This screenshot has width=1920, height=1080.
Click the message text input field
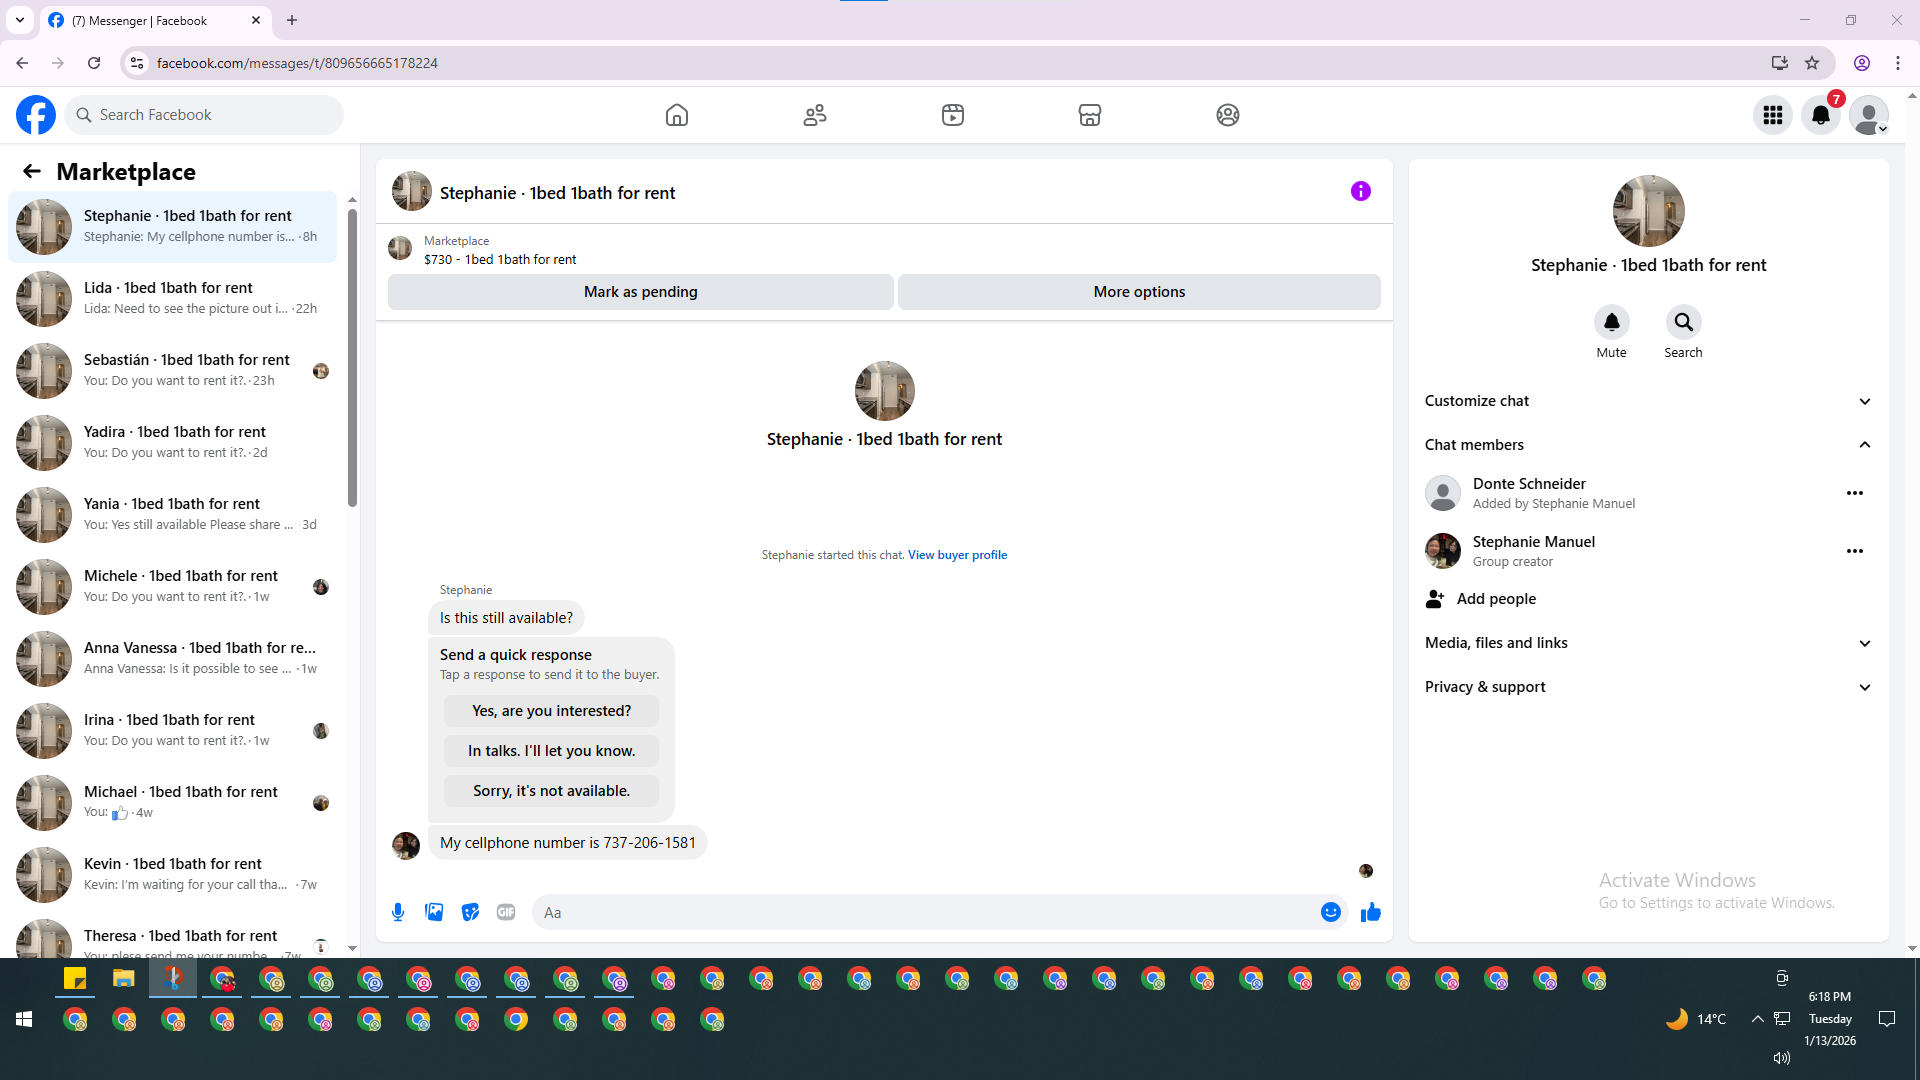(x=925, y=912)
